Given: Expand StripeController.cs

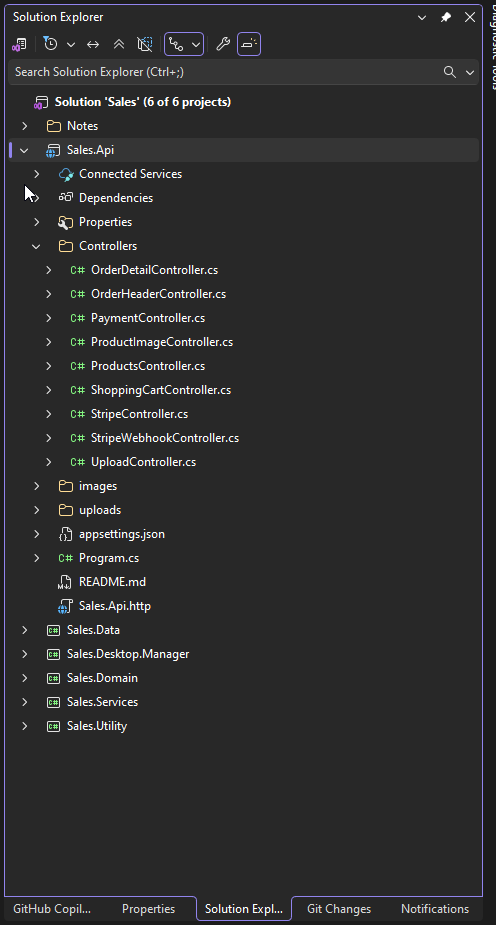Looking at the screenshot, I should coord(49,414).
